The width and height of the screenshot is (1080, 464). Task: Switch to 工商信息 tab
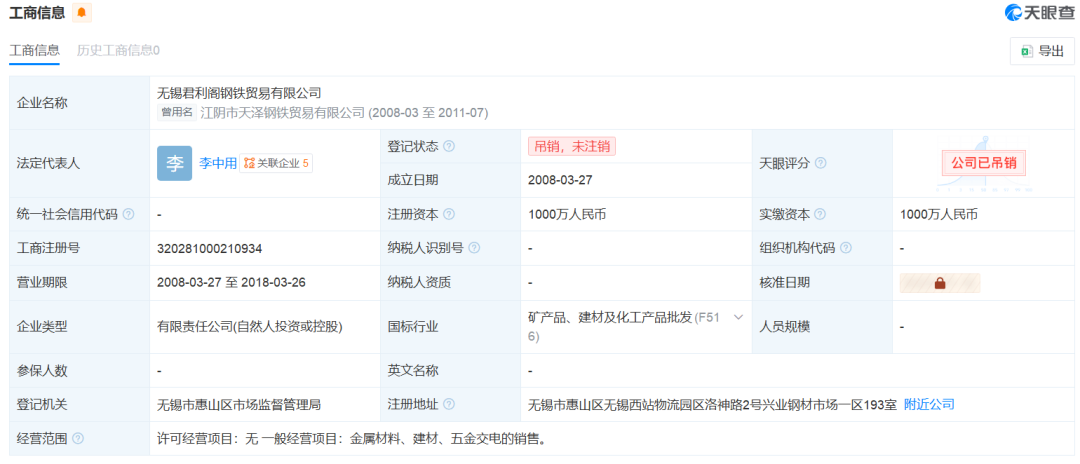click(x=34, y=50)
